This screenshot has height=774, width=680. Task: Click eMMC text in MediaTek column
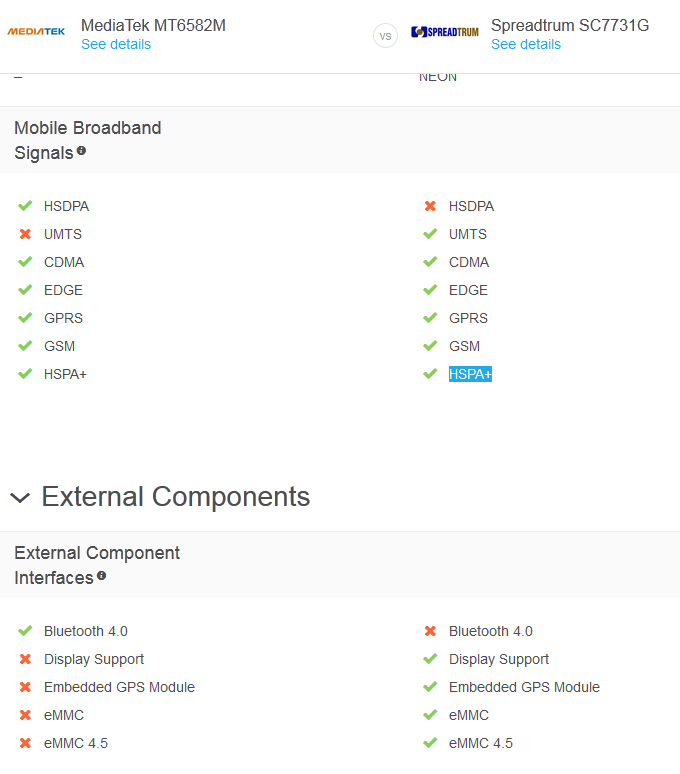64,715
